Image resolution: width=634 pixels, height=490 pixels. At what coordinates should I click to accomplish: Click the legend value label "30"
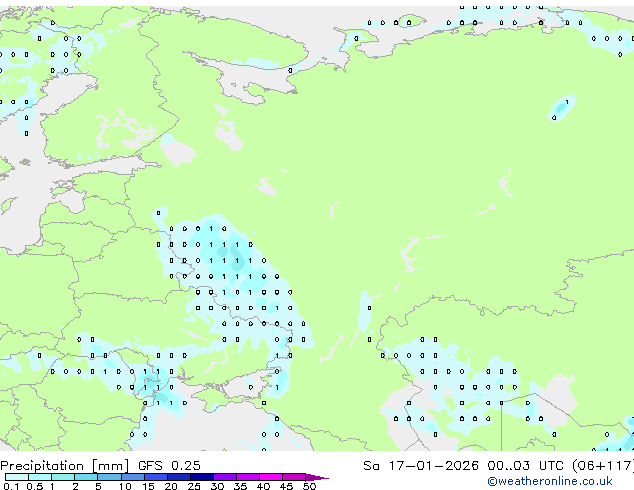(217, 486)
